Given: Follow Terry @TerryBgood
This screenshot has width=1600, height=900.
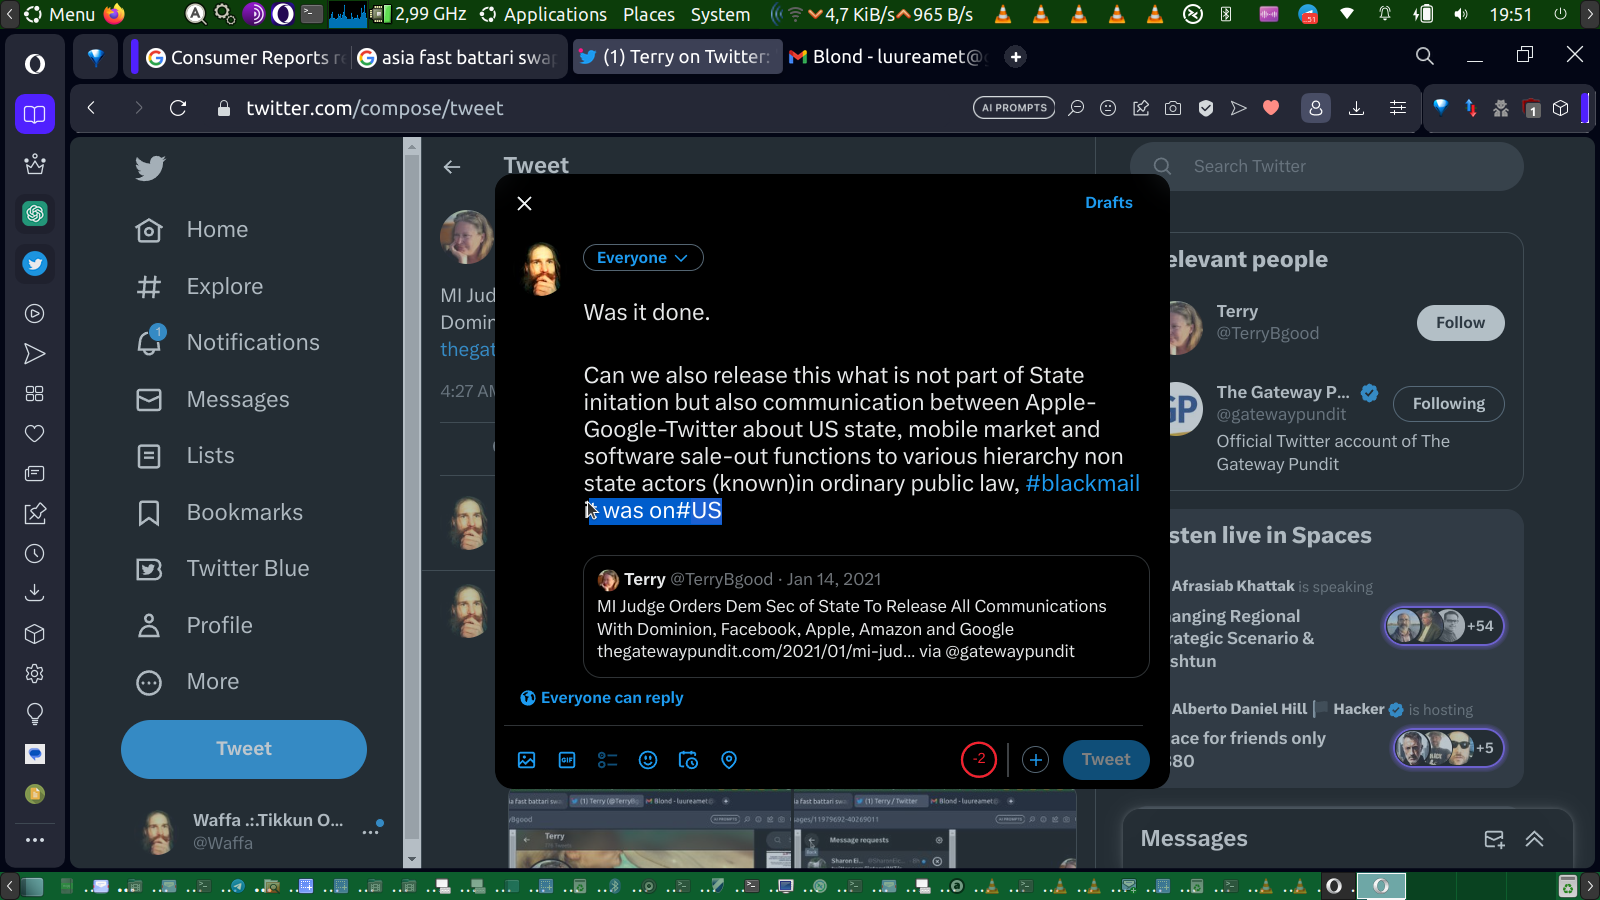Looking at the screenshot, I should tap(1460, 323).
